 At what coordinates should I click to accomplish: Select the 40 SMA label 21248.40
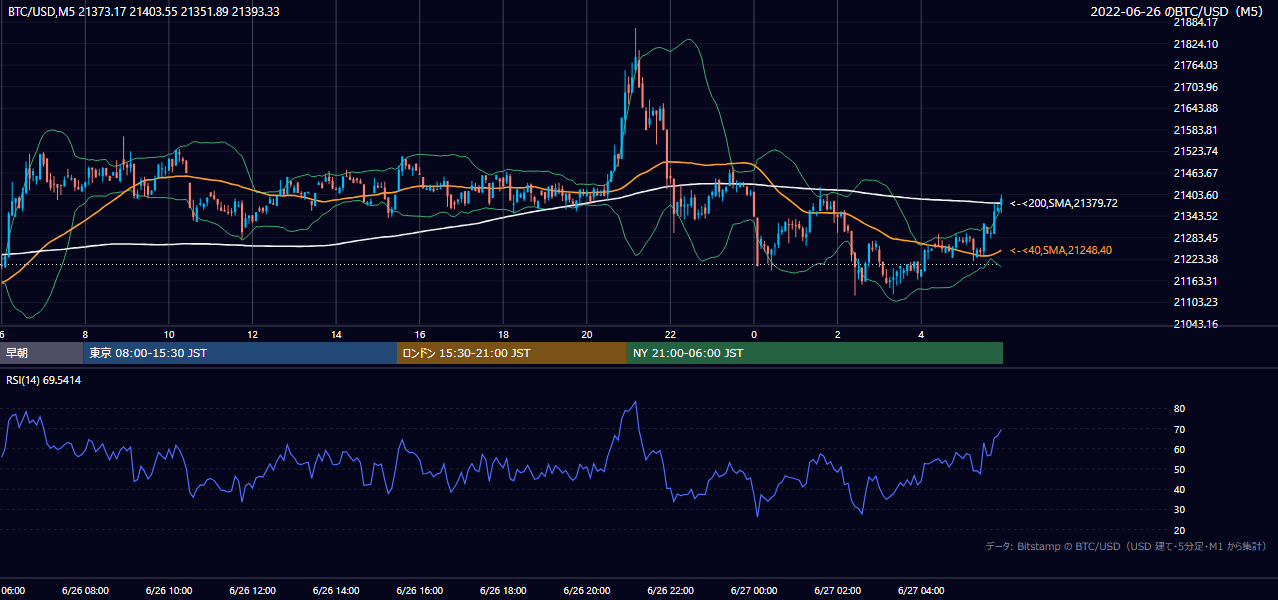click(1060, 250)
